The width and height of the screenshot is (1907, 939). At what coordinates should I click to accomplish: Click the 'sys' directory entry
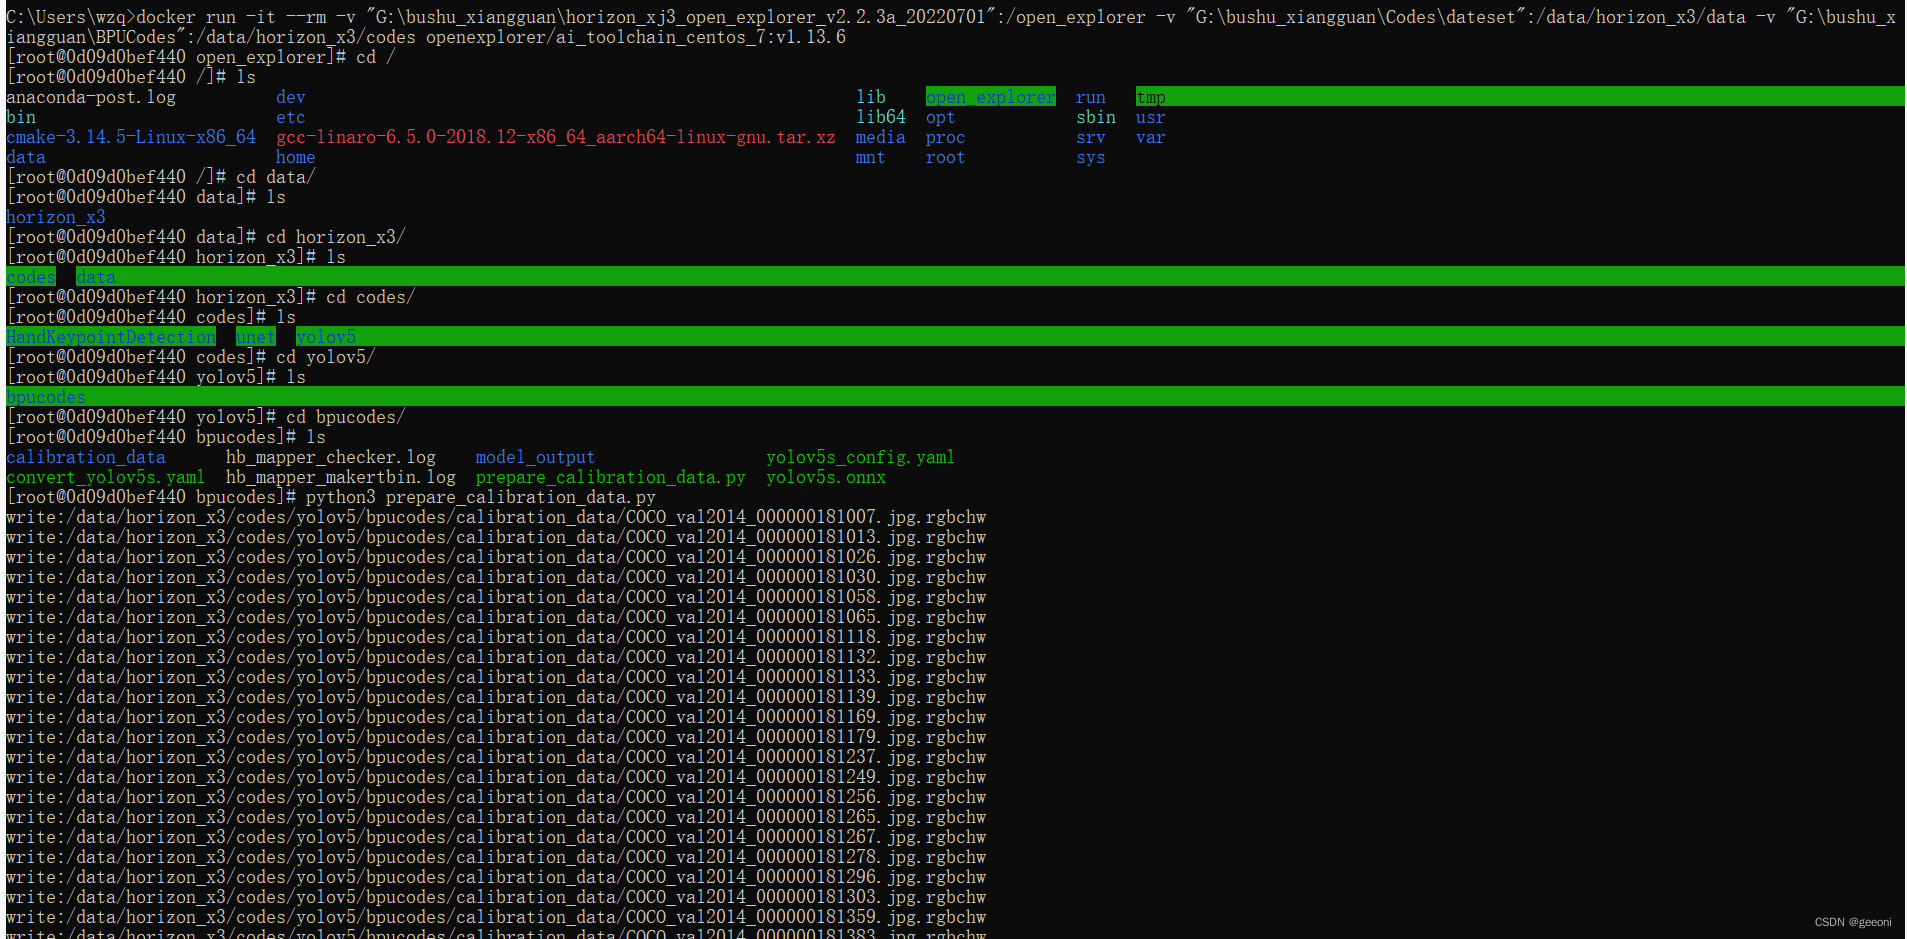(x=1091, y=157)
